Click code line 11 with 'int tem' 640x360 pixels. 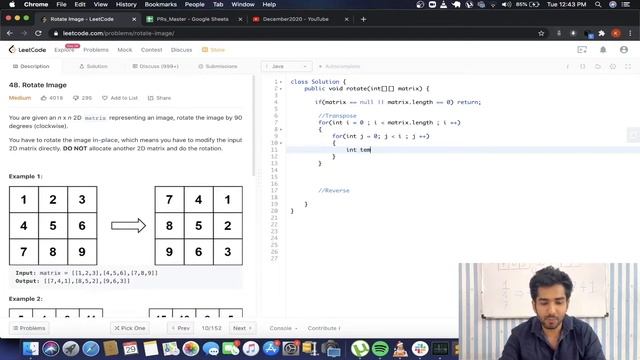point(463,150)
